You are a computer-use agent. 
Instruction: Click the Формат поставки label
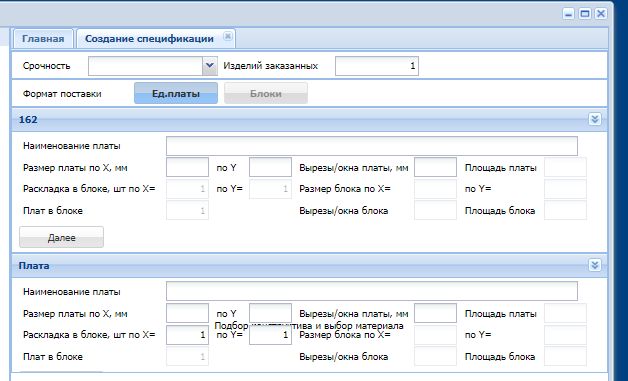pyautogui.click(x=62, y=94)
